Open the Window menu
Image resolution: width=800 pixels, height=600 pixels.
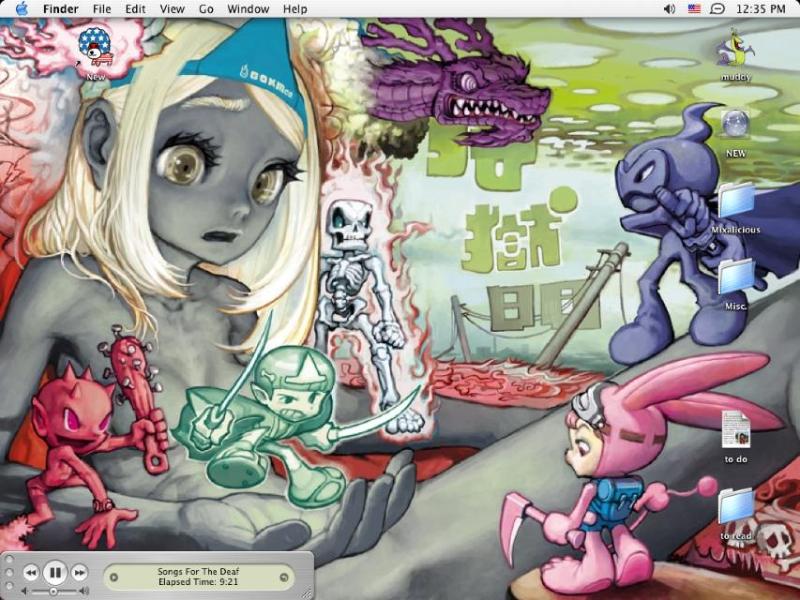click(x=247, y=9)
